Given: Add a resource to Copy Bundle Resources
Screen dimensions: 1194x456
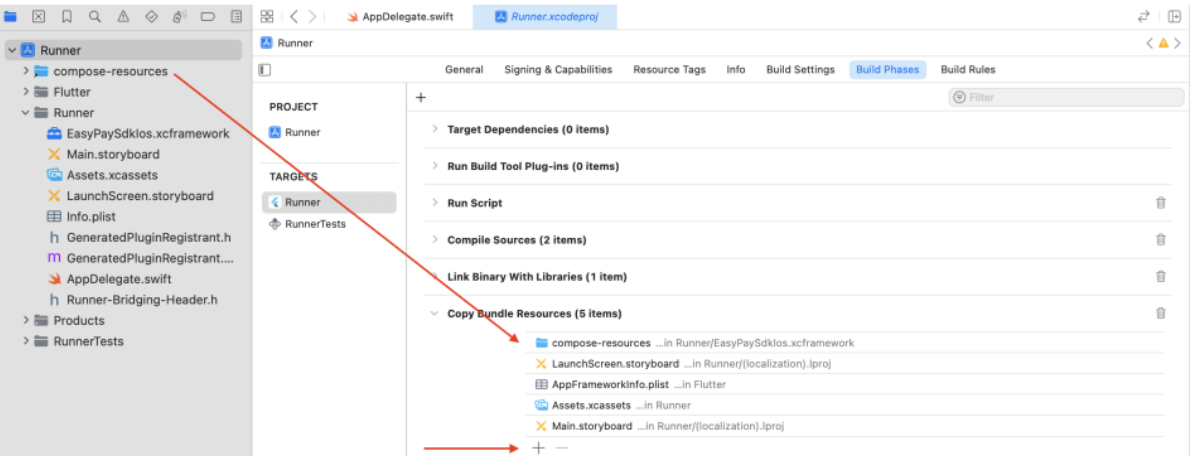Looking at the screenshot, I should (538, 448).
